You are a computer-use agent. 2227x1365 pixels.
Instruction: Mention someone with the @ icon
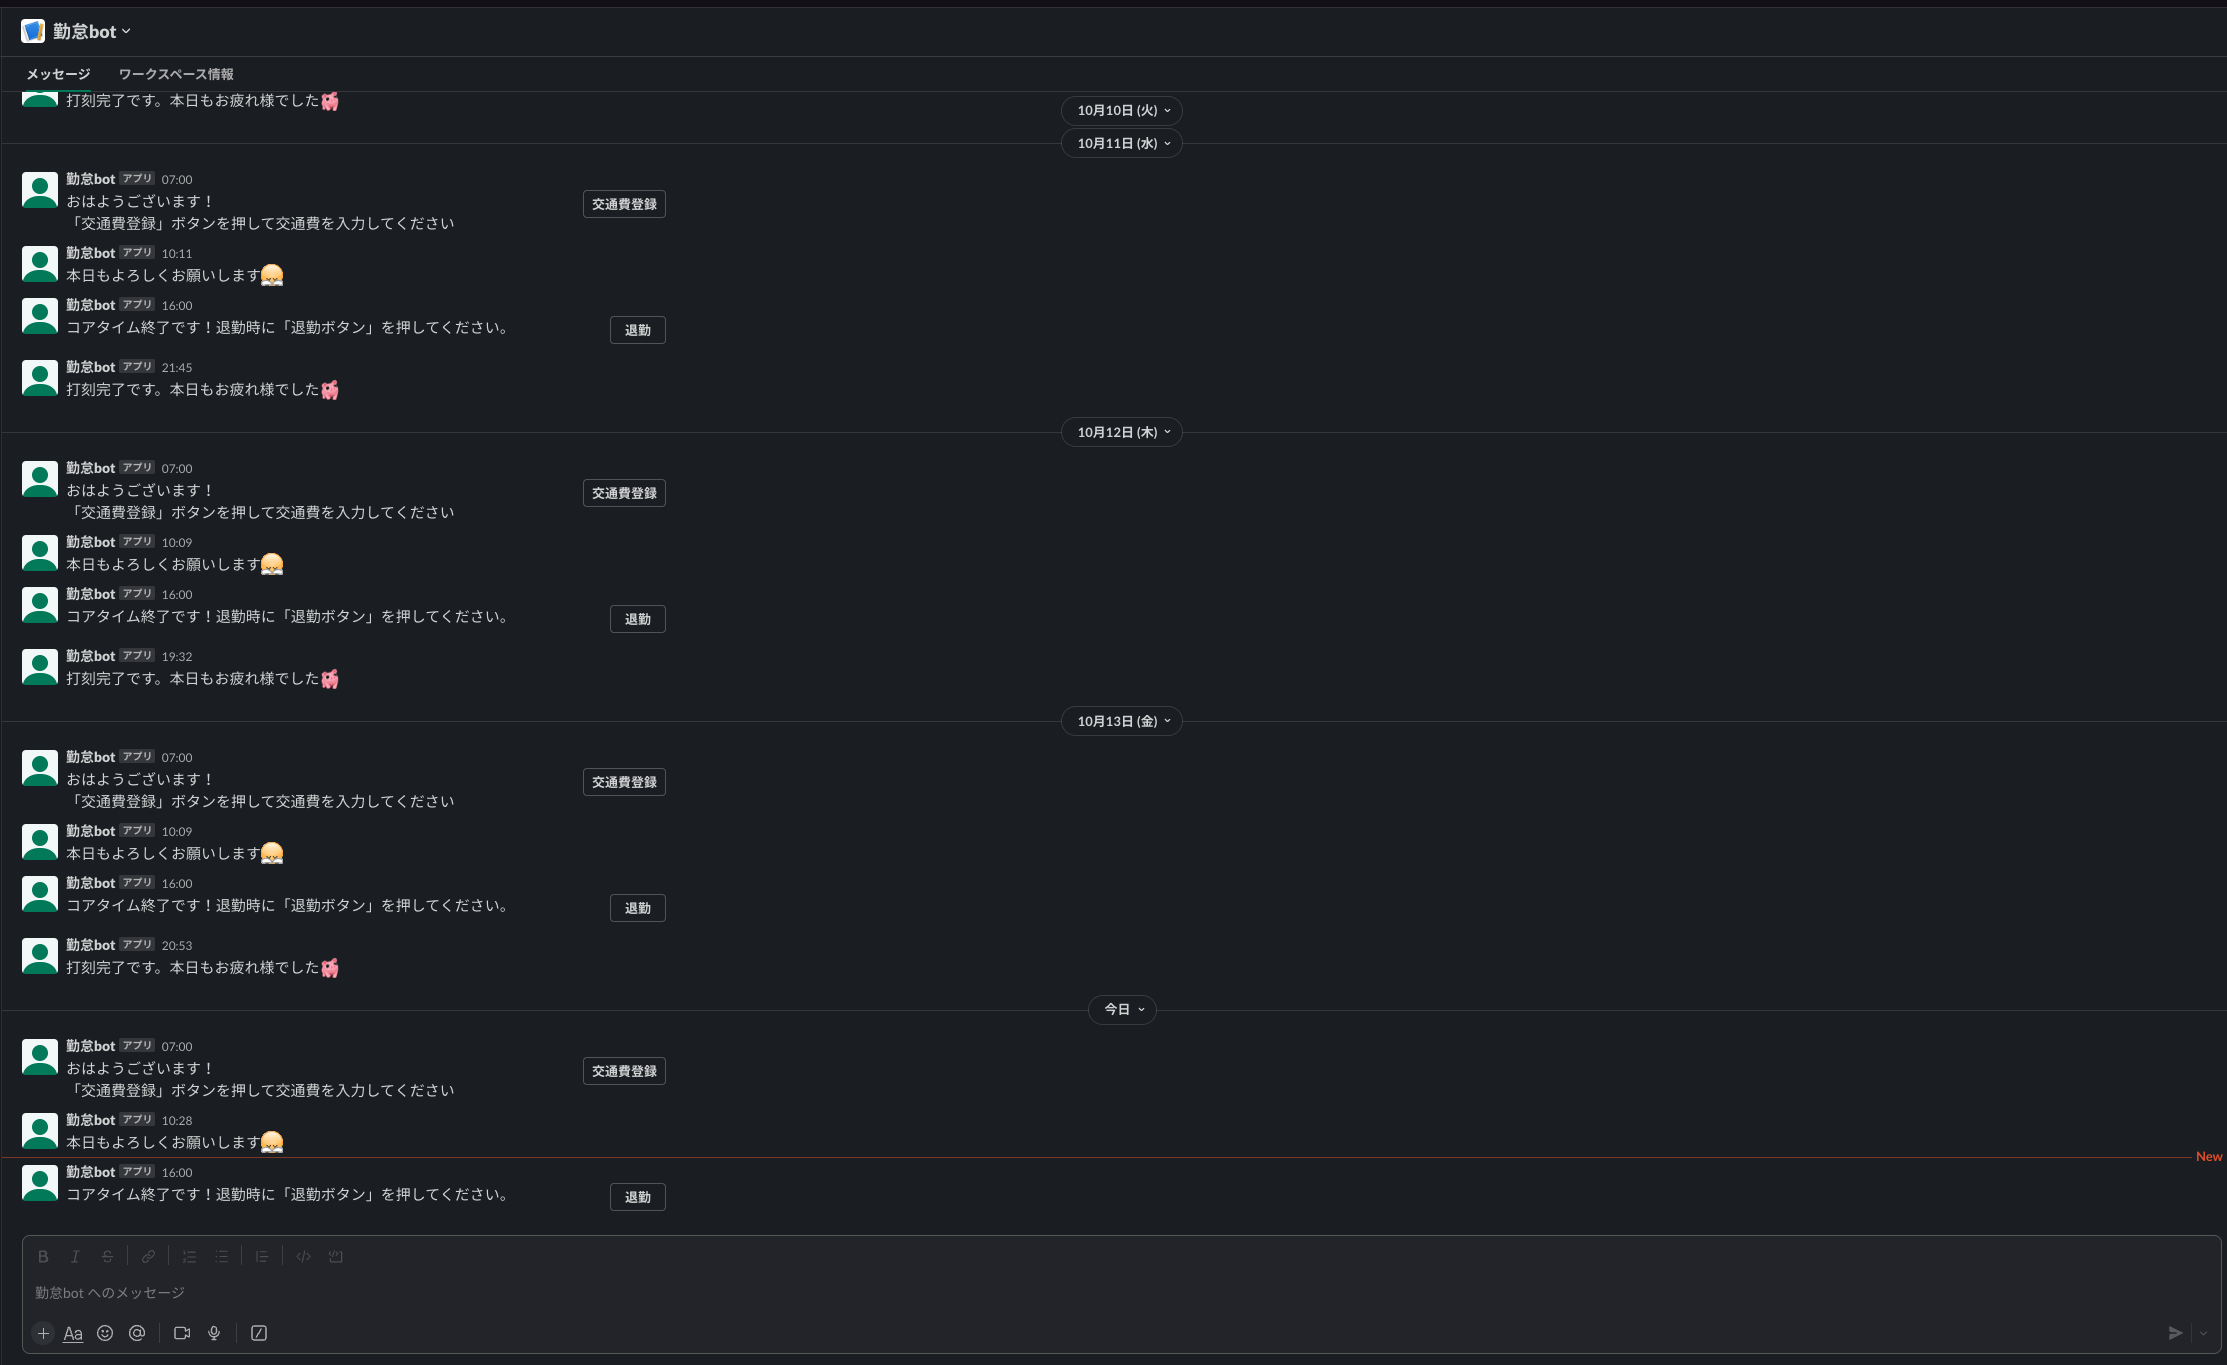point(137,1333)
